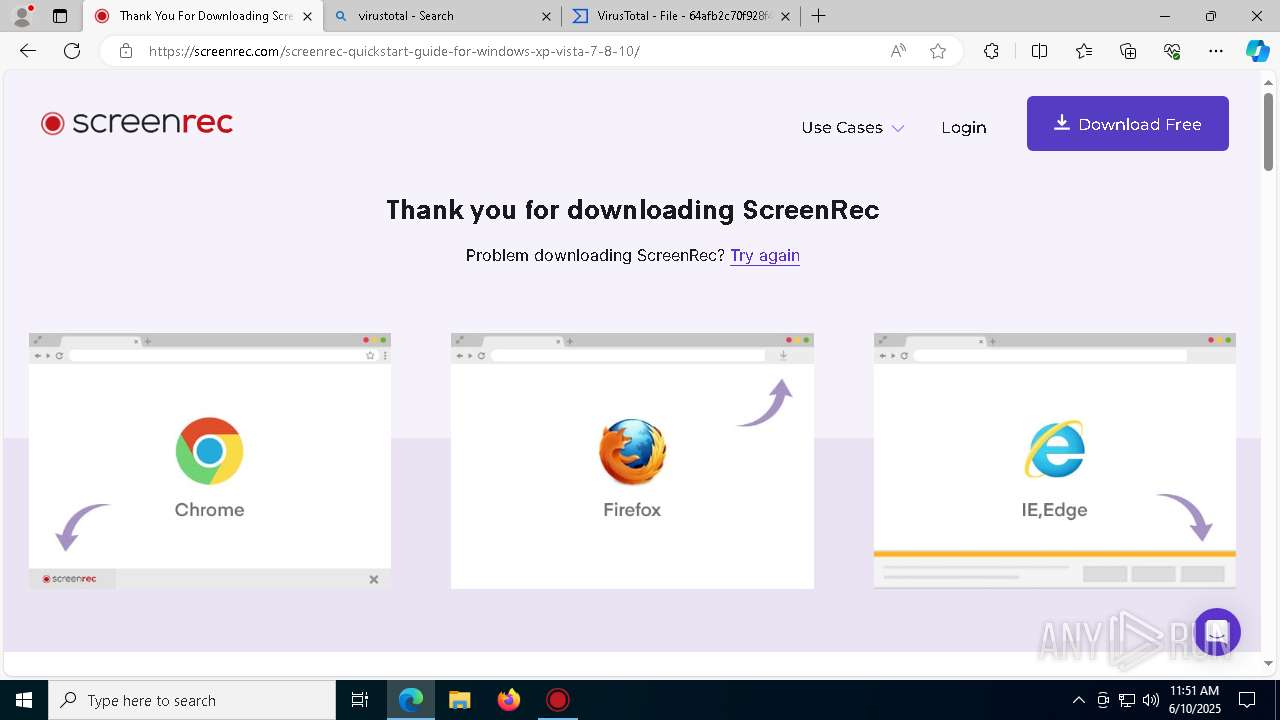Open the Windows Start menu
Screen dimensions: 1280x720
pos(24,700)
